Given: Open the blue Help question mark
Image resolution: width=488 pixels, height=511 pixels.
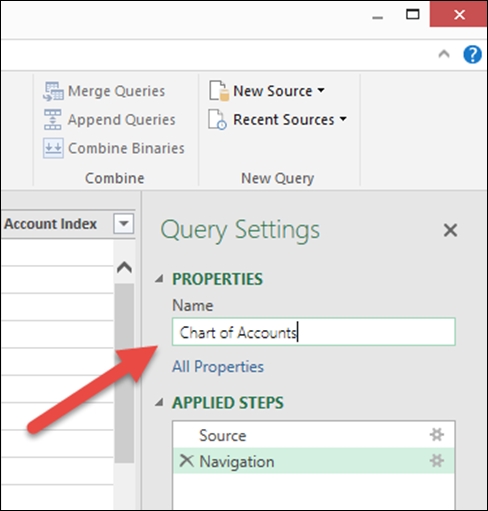Looking at the screenshot, I should [x=472, y=54].
